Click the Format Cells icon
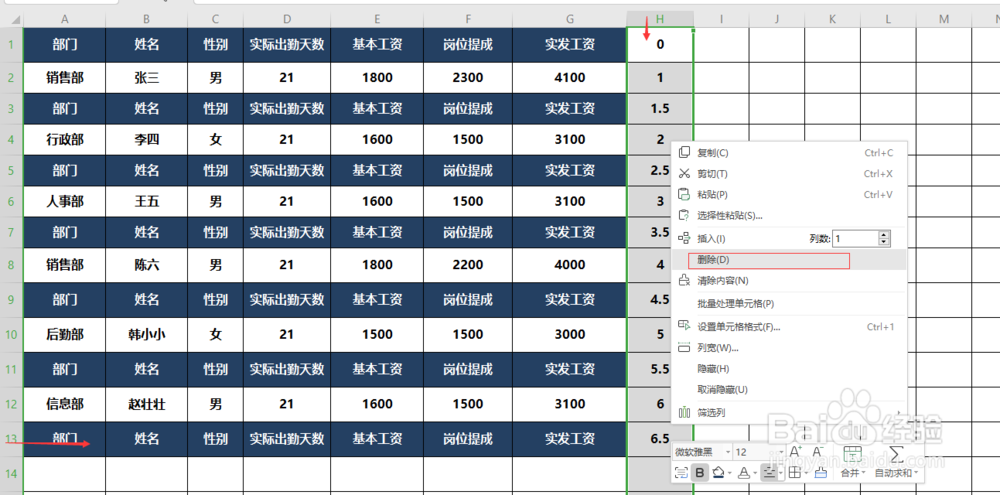The height and width of the screenshot is (495, 1000). [x=684, y=327]
